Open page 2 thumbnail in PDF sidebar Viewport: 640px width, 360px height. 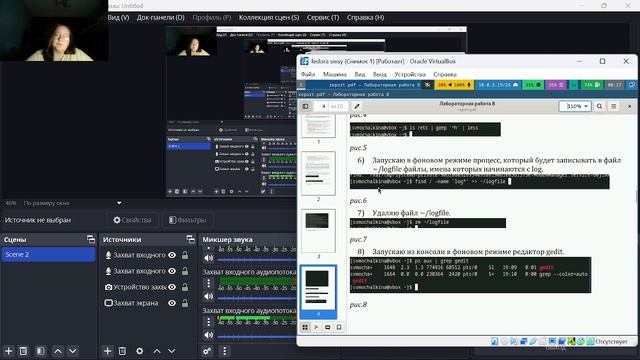click(318, 173)
